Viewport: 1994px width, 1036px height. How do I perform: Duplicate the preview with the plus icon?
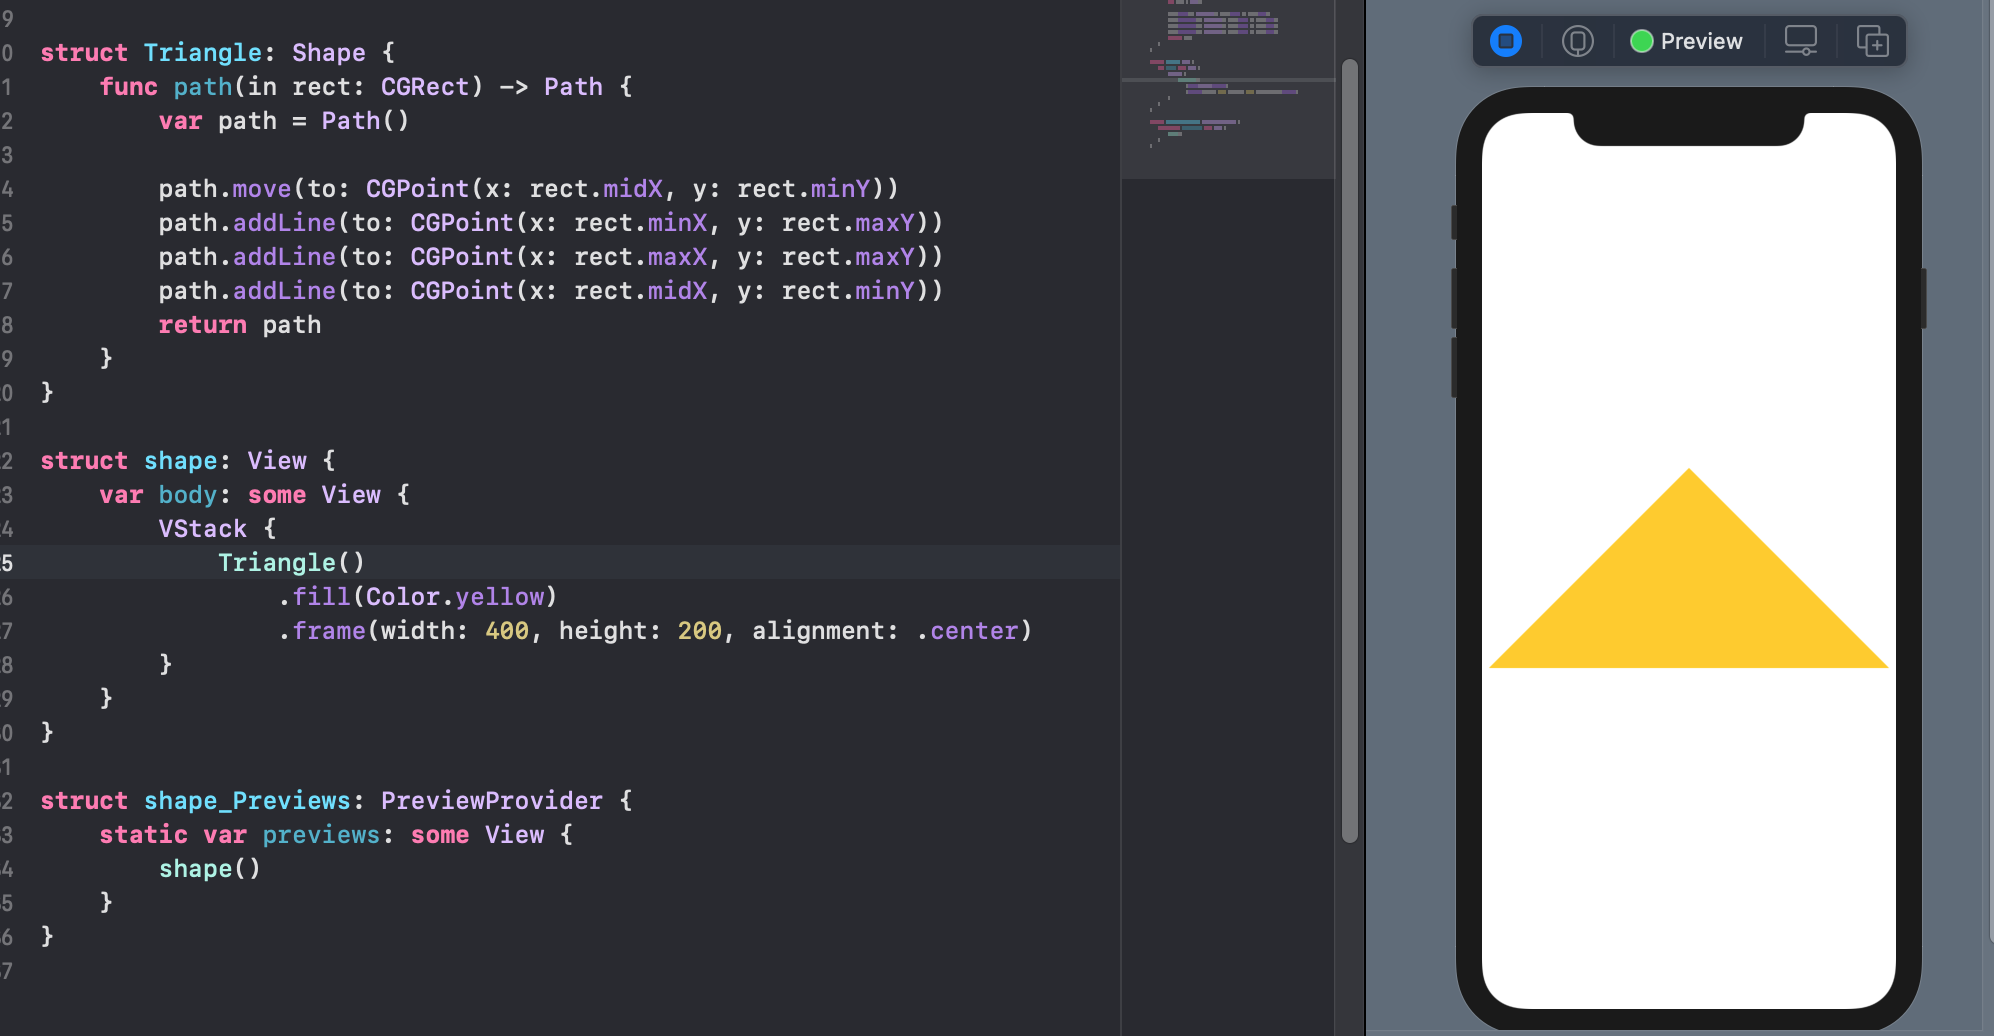[x=1871, y=41]
